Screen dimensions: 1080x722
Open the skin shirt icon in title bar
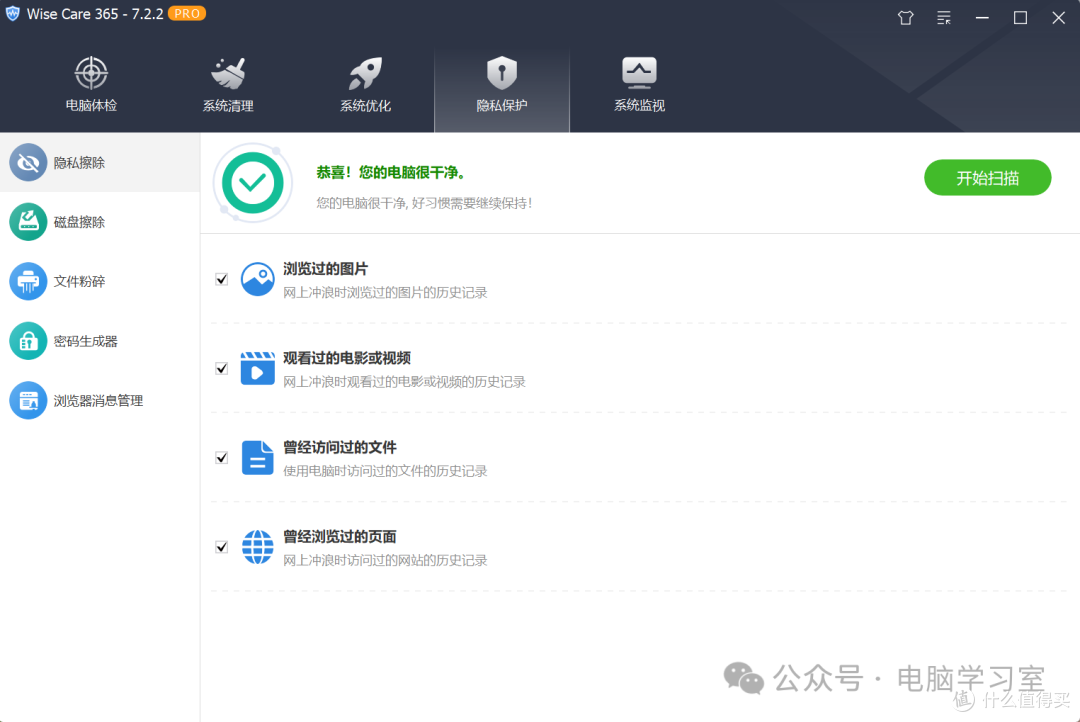click(x=906, y=18)
